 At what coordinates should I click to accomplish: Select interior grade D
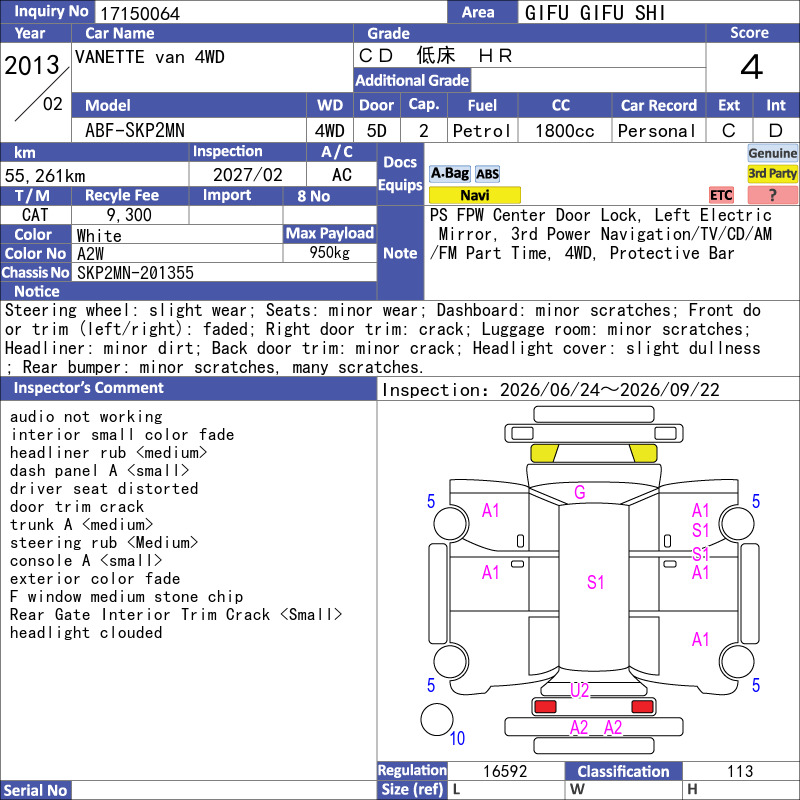pos(776,131)
